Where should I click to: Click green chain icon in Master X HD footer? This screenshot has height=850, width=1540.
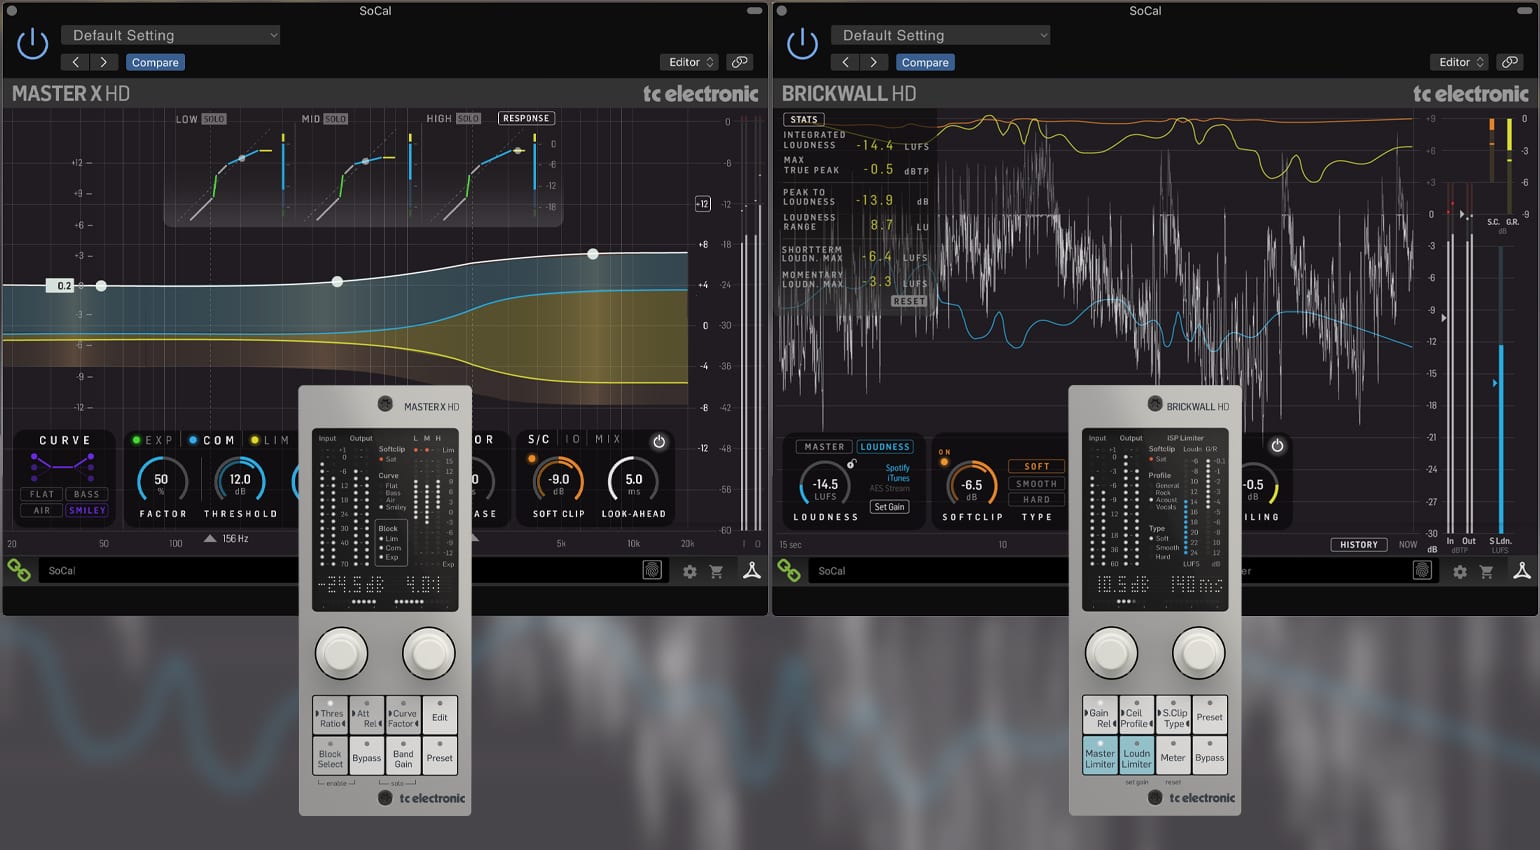pos(19,570)
